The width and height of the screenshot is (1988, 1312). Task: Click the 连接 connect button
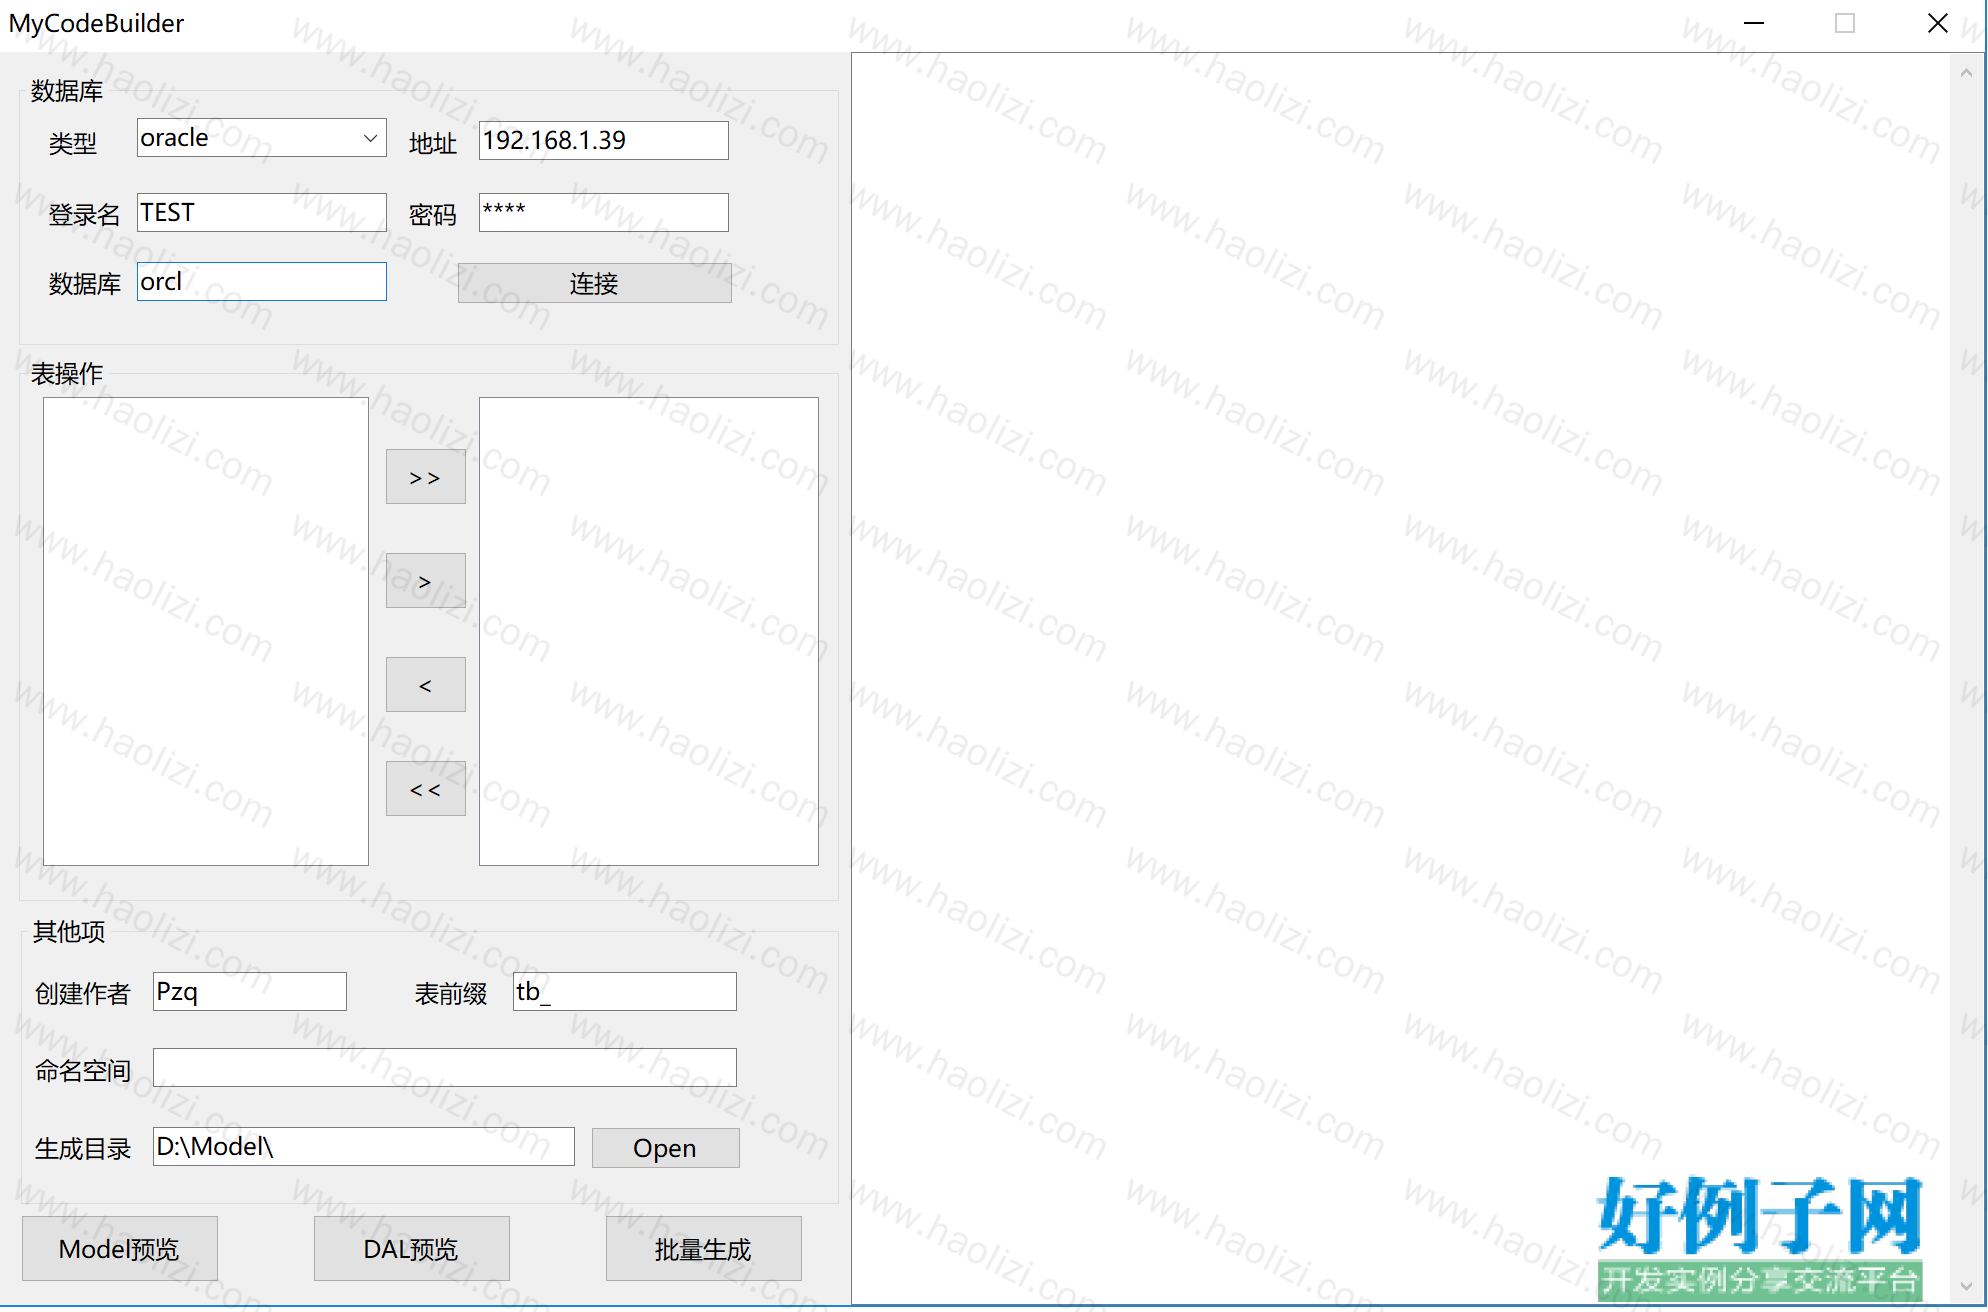click(x=594, y=283)
